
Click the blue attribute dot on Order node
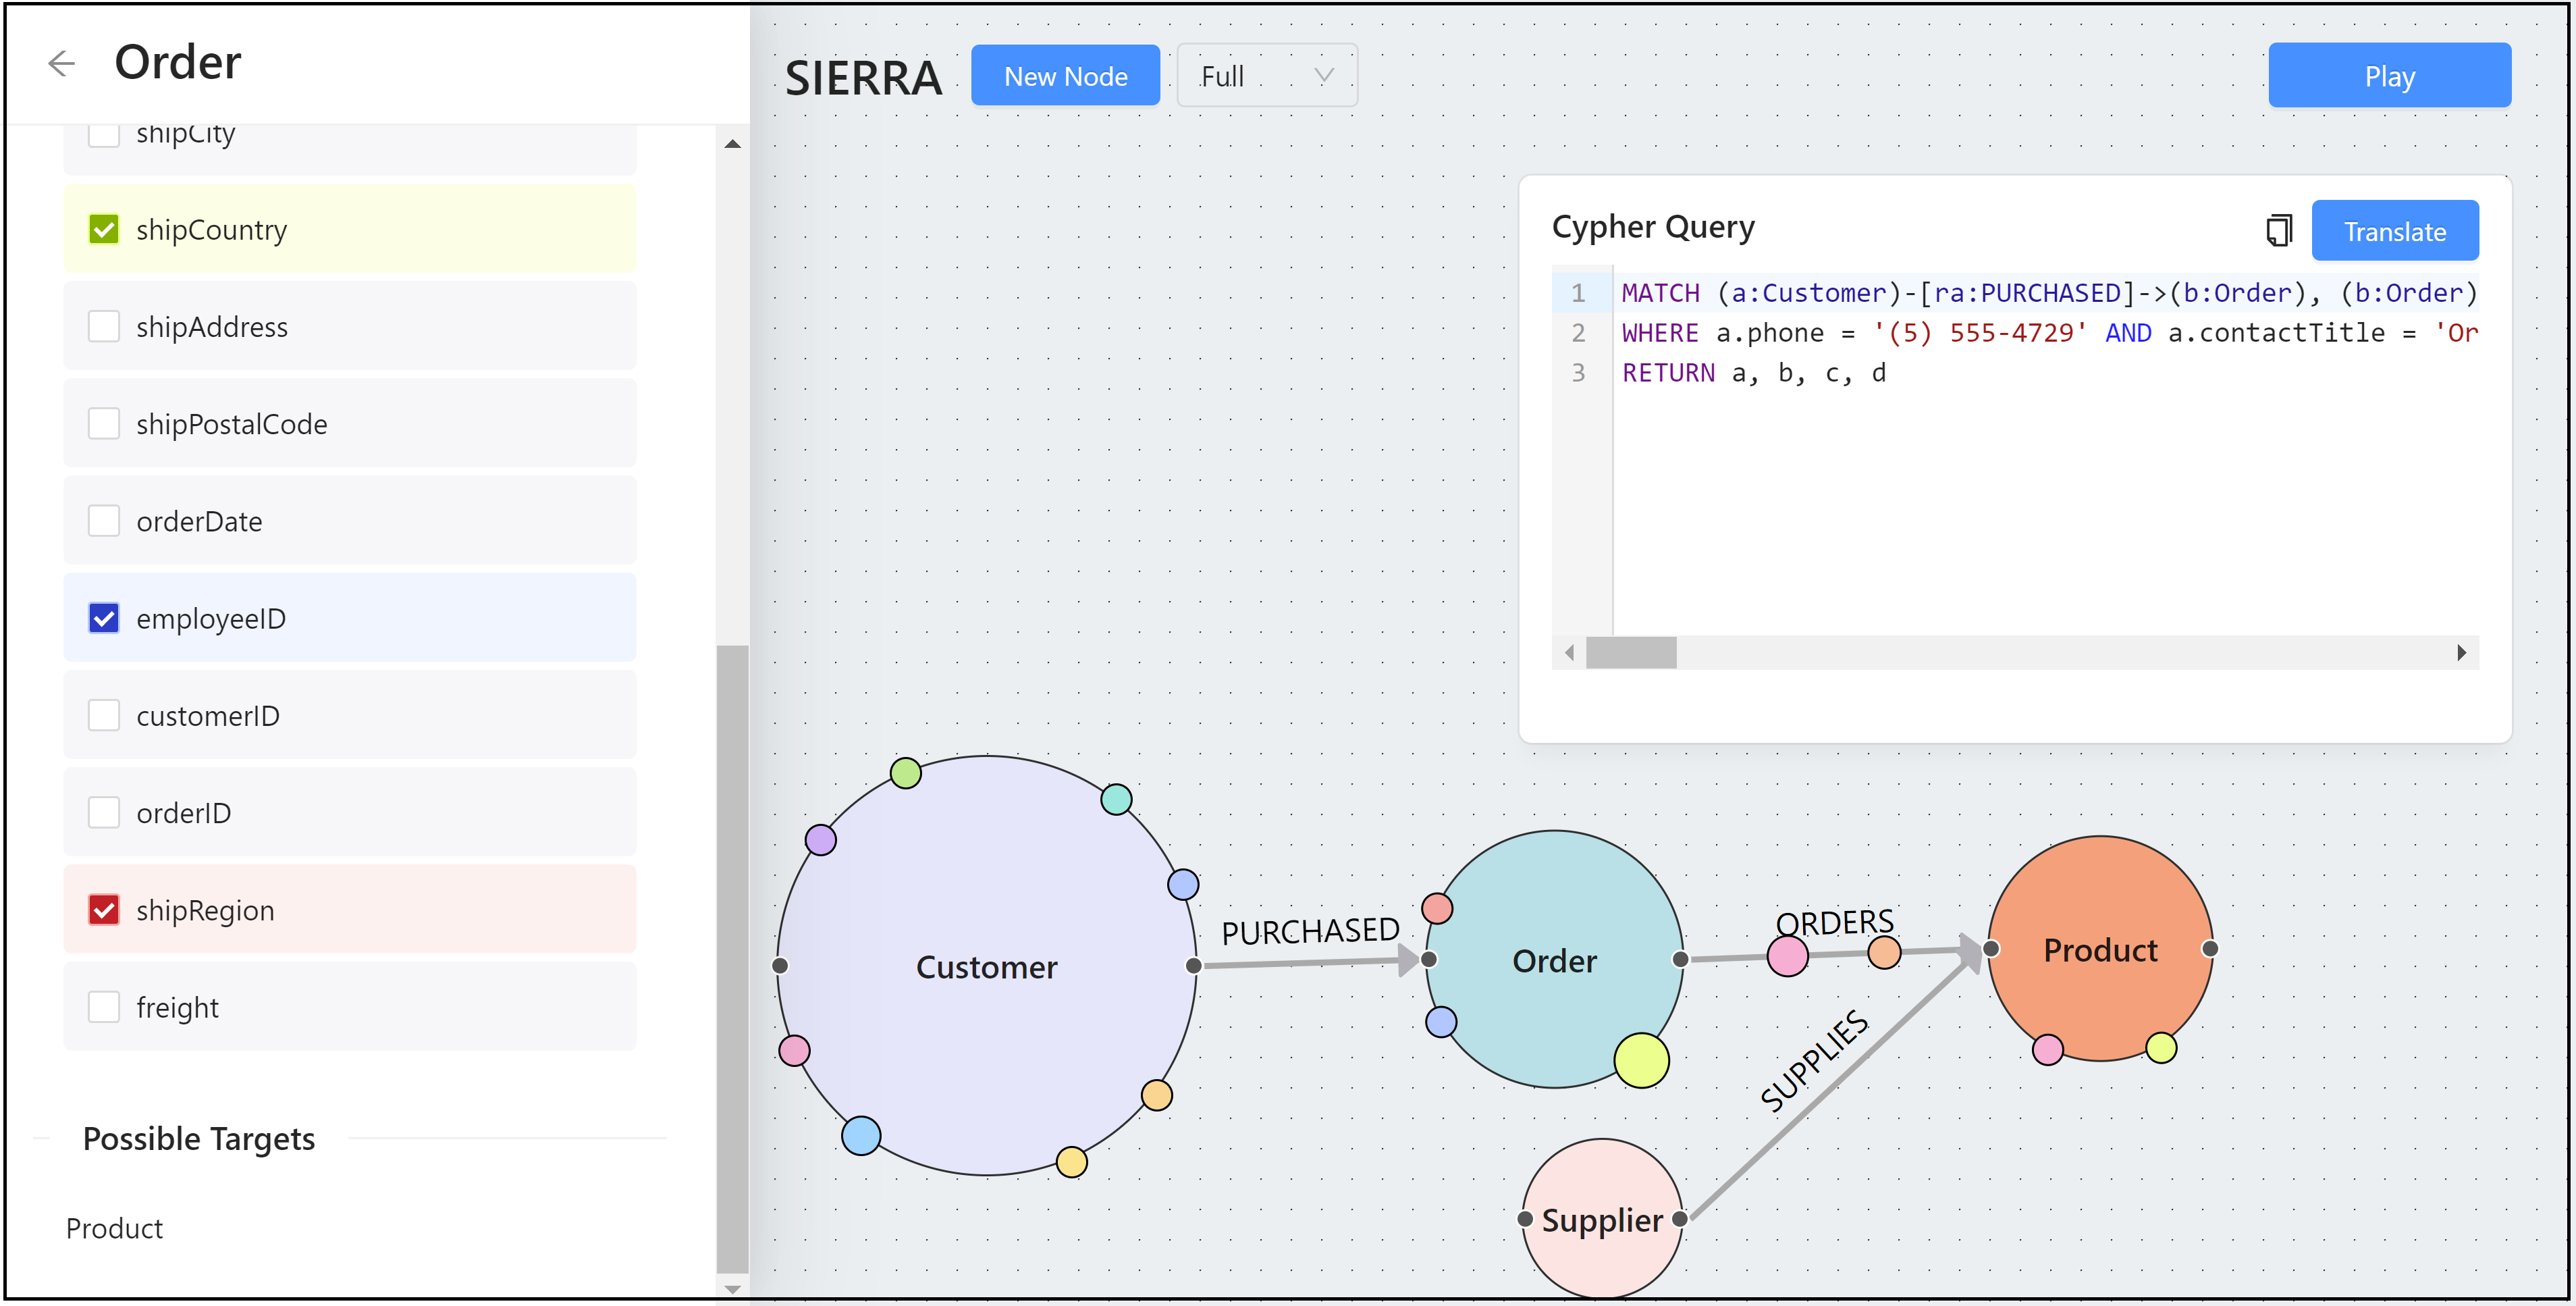coord(1441,1022)
